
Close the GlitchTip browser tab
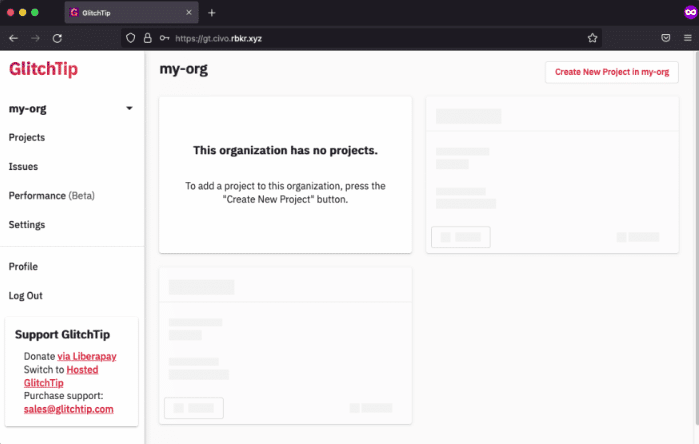click(x=189, y=12)
